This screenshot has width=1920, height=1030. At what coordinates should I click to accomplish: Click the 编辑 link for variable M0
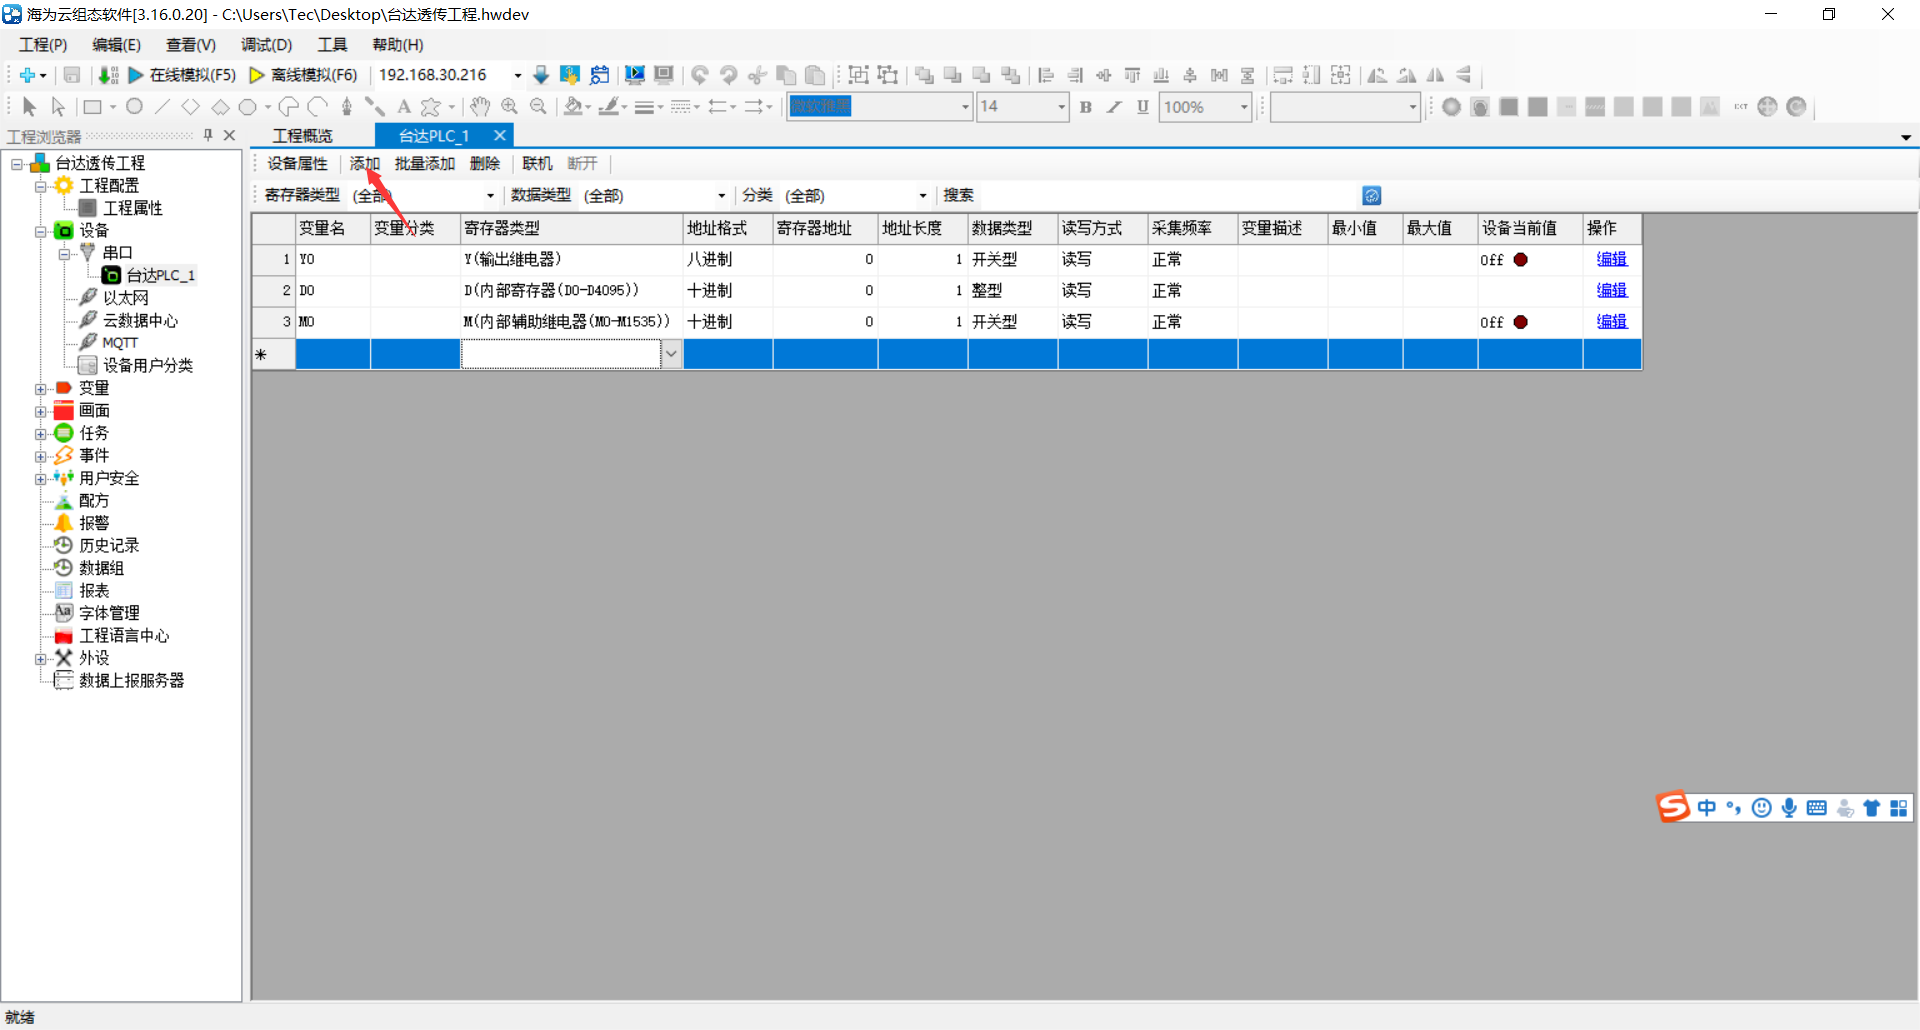pos(1612,321)
